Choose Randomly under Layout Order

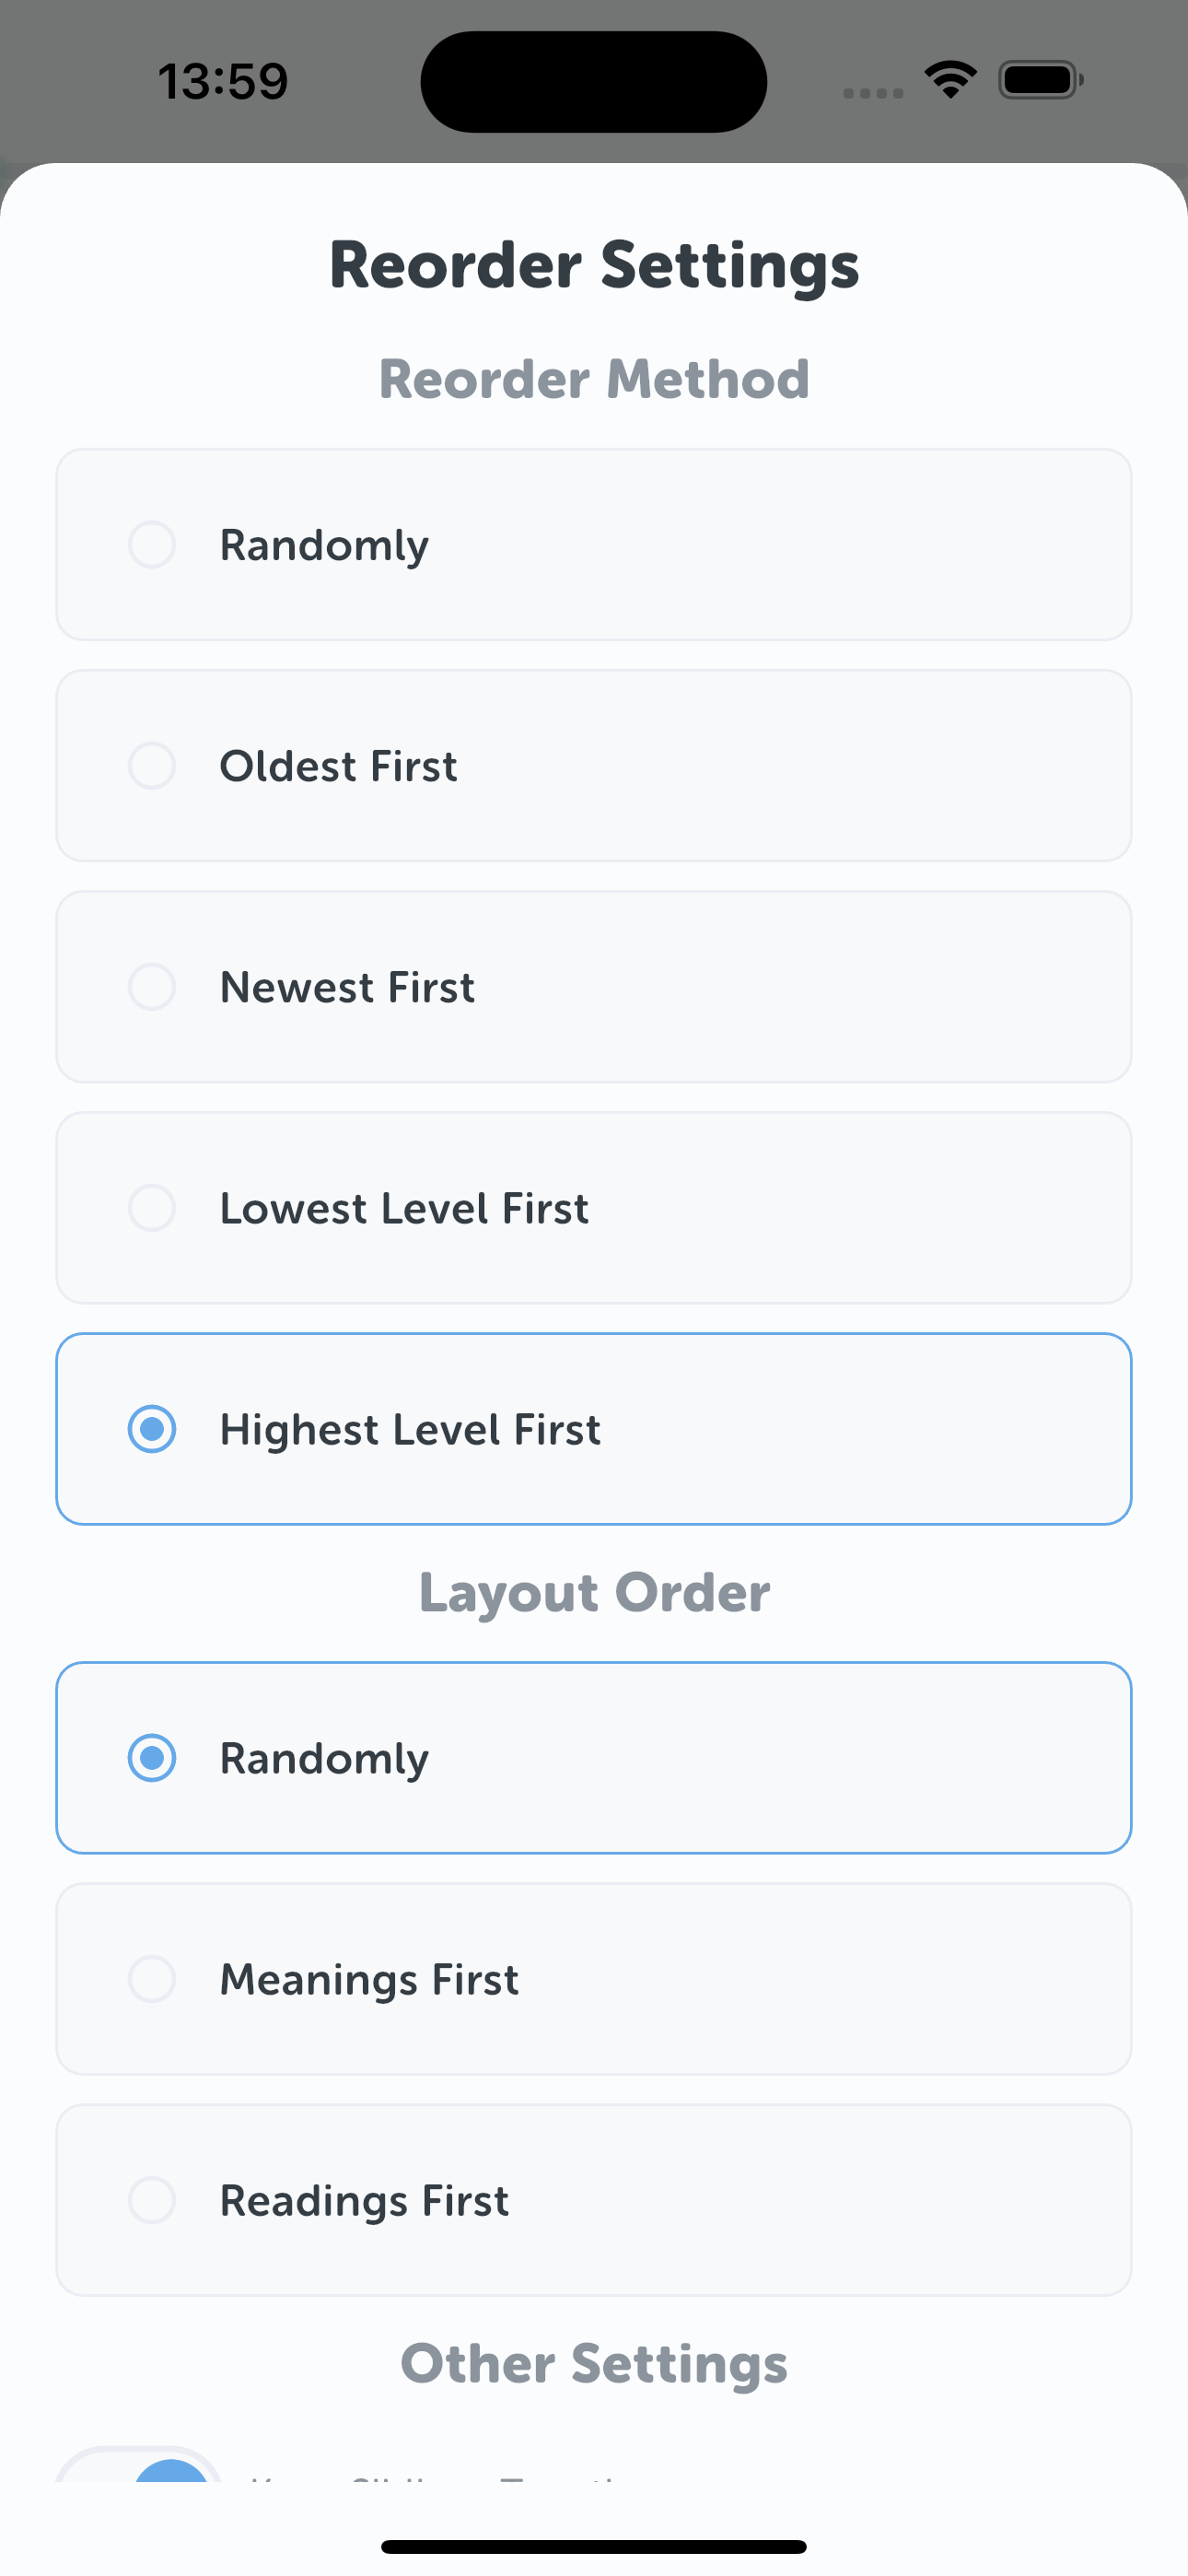point(152,1758)
